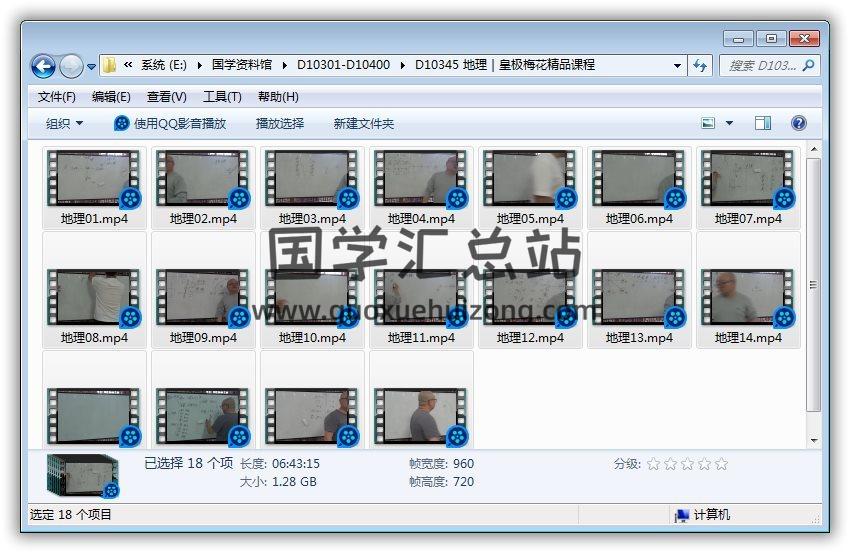Open the help question mark icon
This screenshot has height=553, width=850.
[x=798, y=123]
